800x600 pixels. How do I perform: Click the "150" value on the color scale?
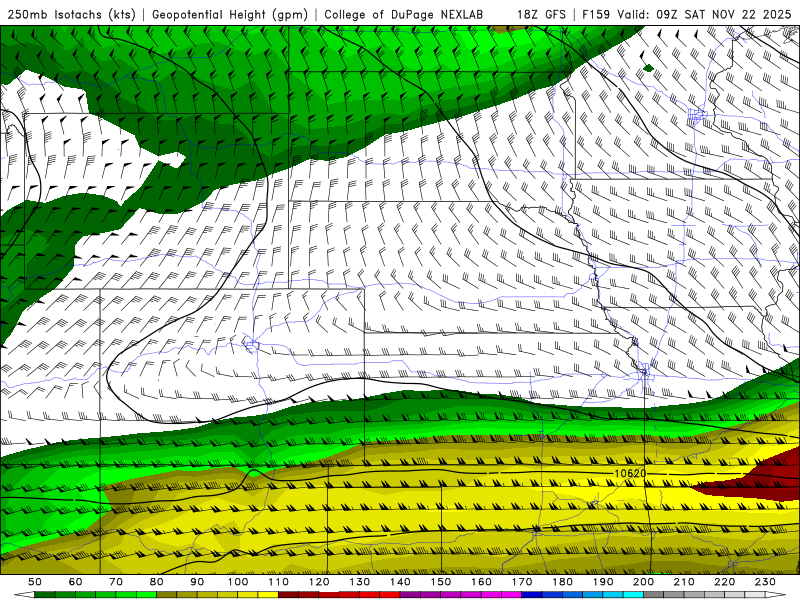[x=441, y=582]
